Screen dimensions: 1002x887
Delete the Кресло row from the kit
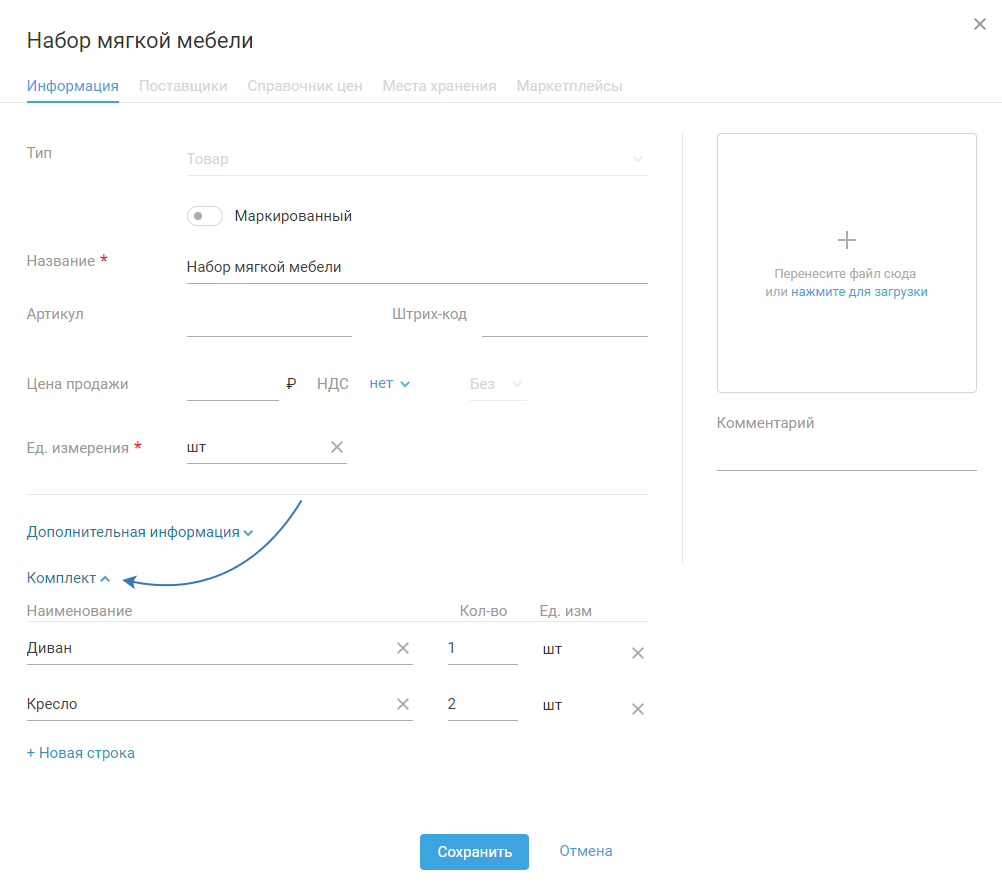click(638, 709)
